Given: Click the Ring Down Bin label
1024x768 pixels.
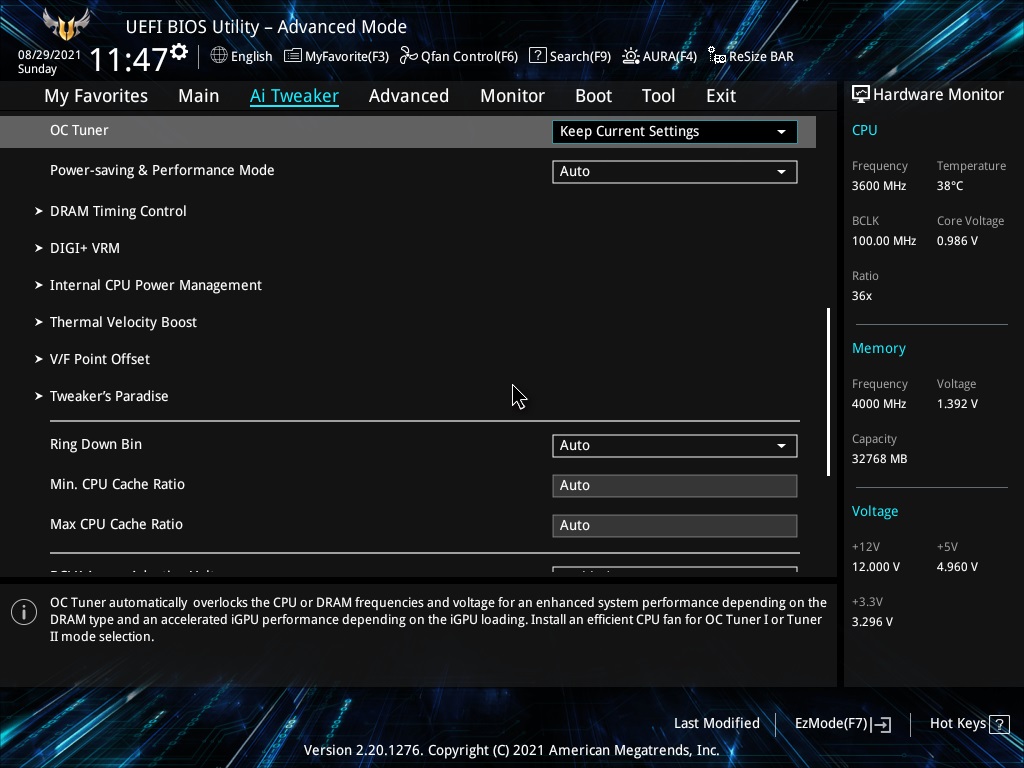Looking at the screenshot, I should (96, 444).
